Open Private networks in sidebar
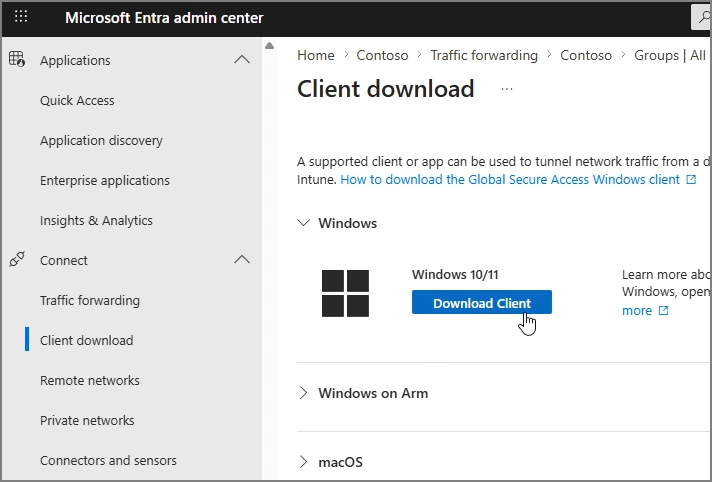 [x=87, y=420]
